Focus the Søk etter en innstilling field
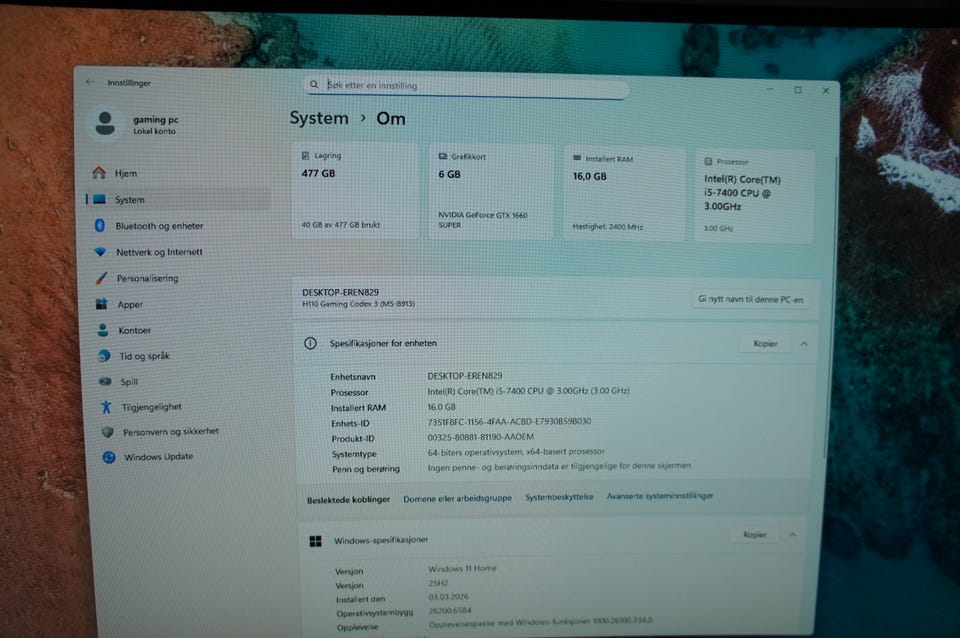960x638 pixels. [467, 86]
